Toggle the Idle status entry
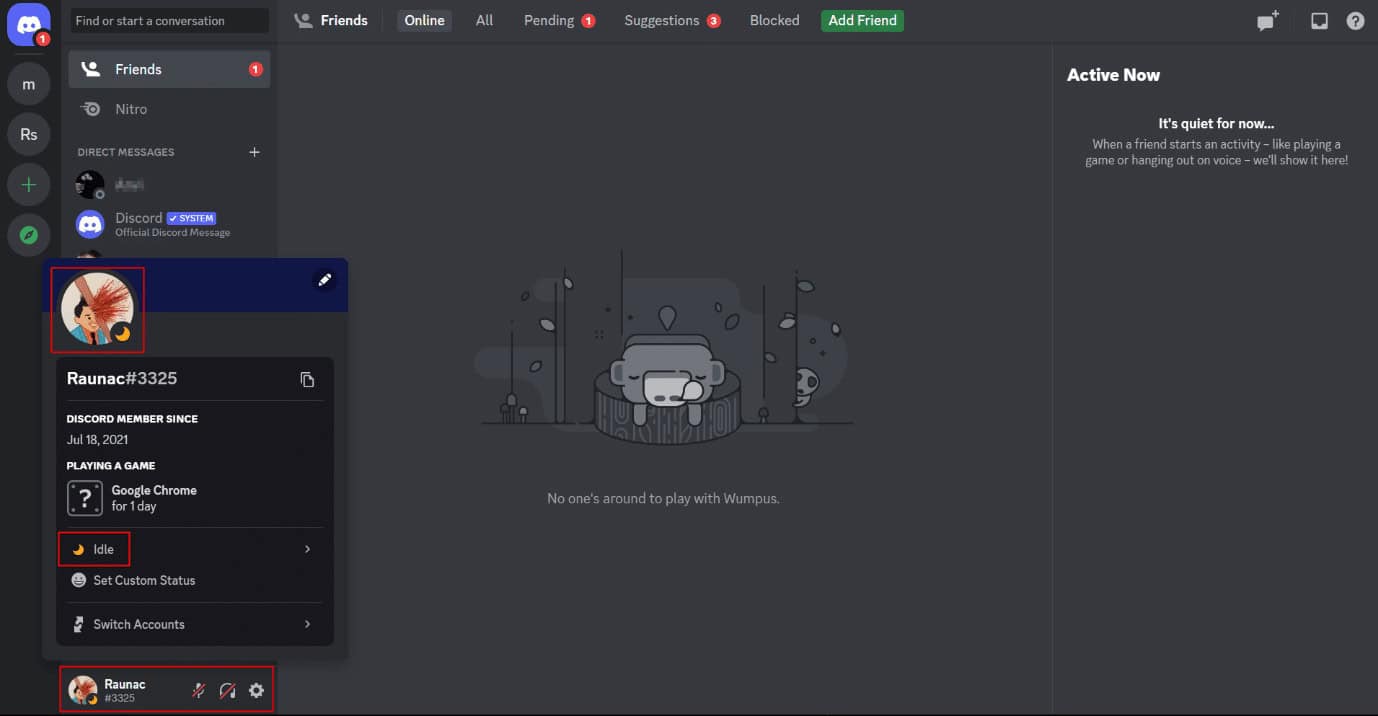 coord(94,548)
